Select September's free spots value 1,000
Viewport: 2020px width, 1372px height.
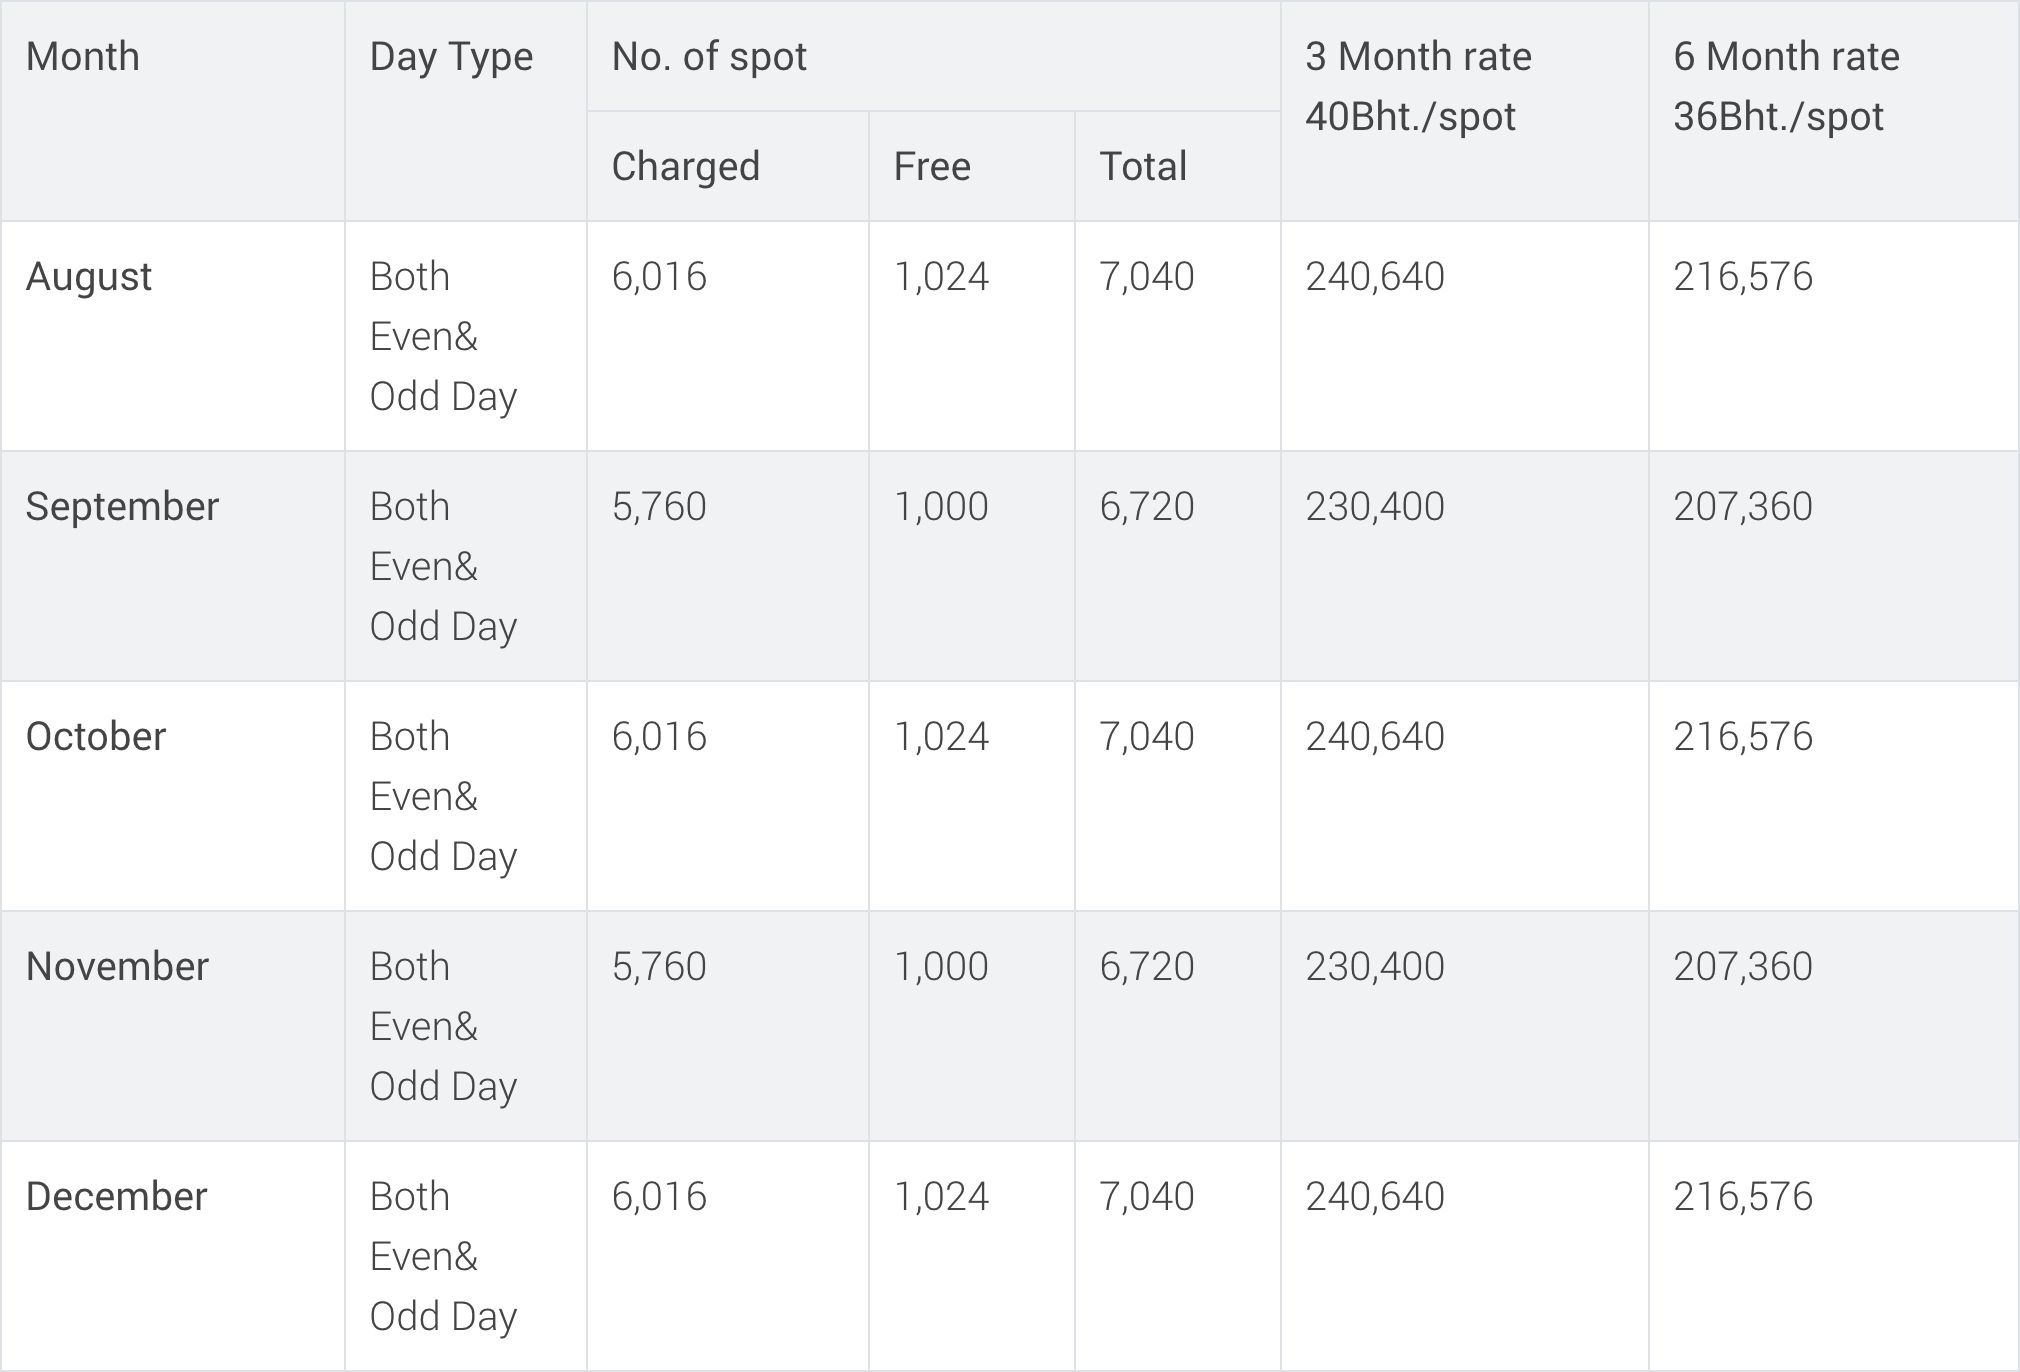point(941,507)
